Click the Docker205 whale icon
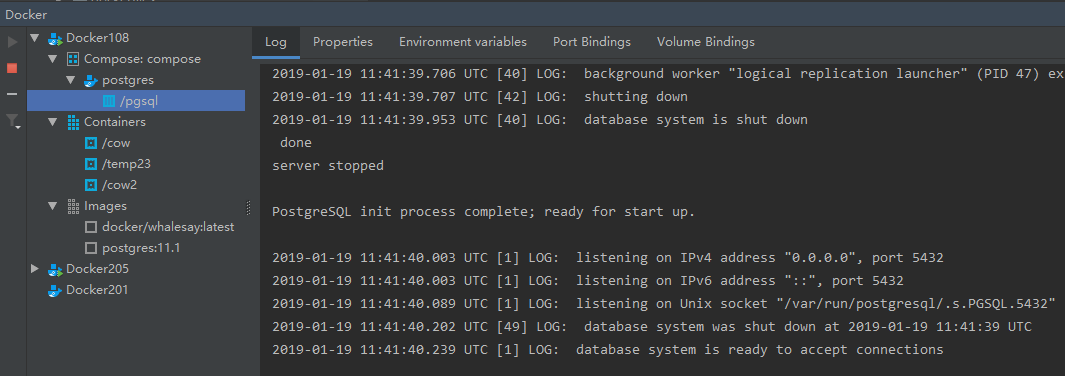The image size is (1065, 376). pyautogui.click(x=55, y=269)
